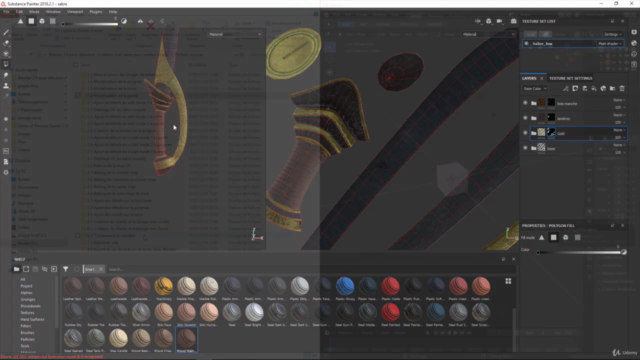Close the Layers tab
The height and width of the screenshot is (360, 640).
point(542,78)
